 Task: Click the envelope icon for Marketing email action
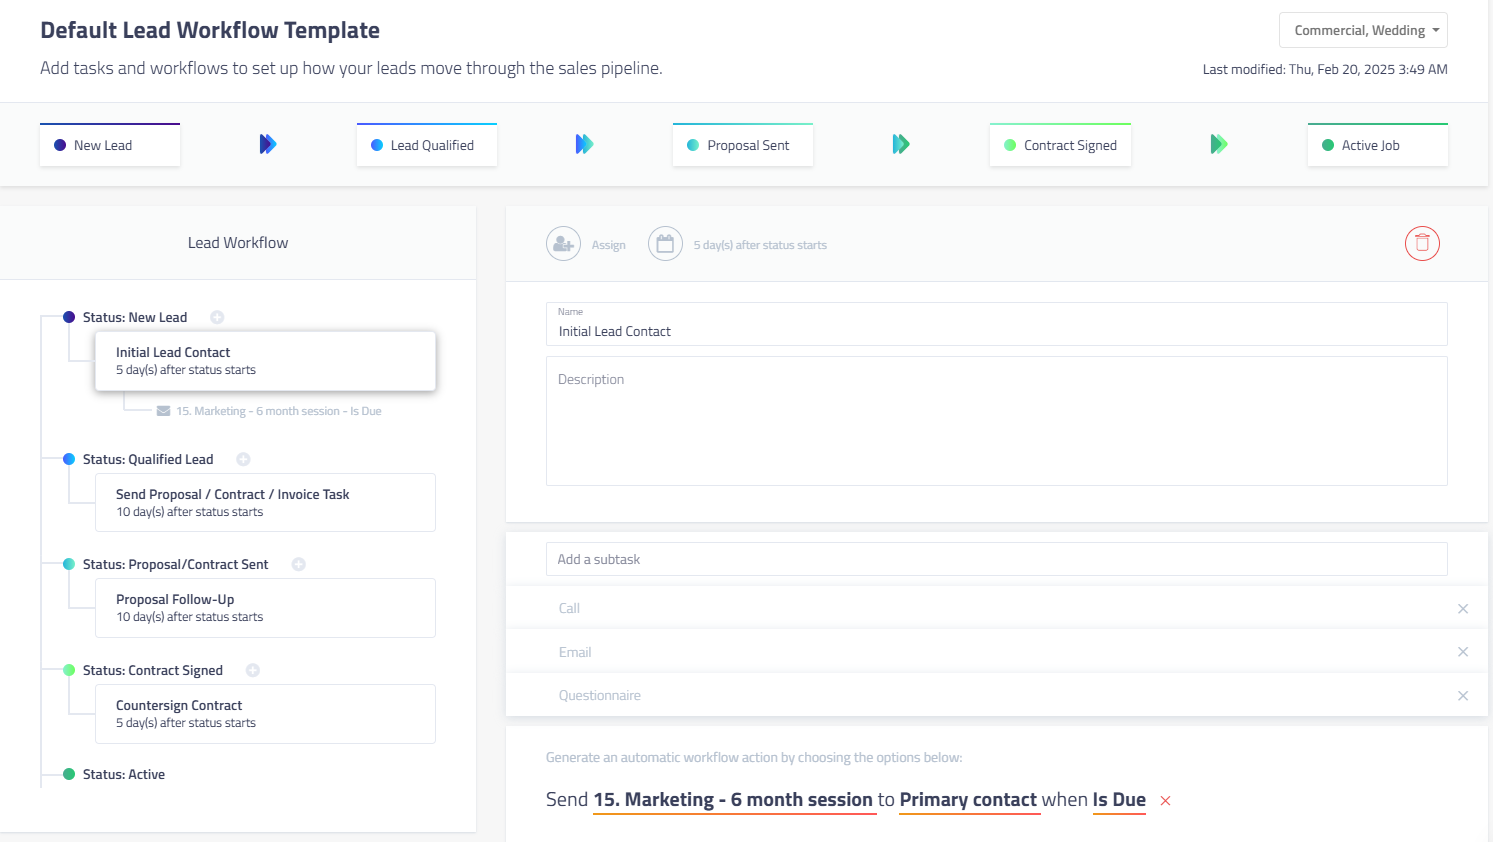[x=163, y=411]
